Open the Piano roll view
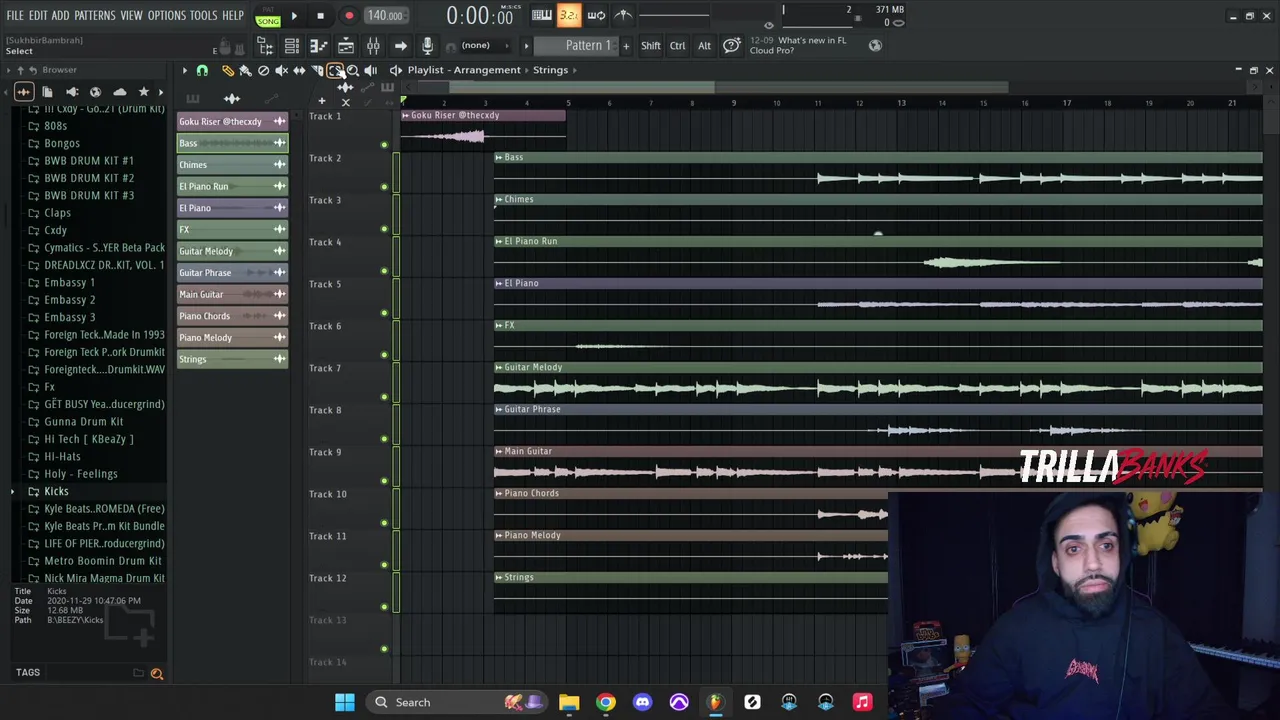Screen dimensions: 1280x720 click(319, 45)
